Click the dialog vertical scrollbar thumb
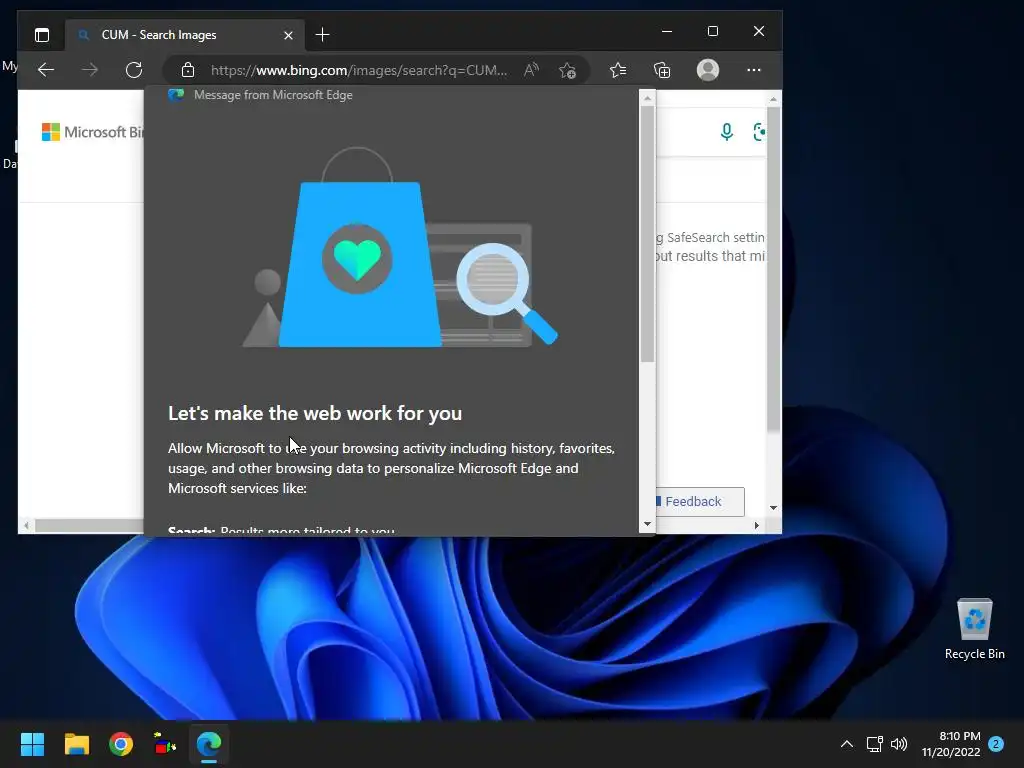This screenshot has width=1024, height=768. [x=647, y=234]
